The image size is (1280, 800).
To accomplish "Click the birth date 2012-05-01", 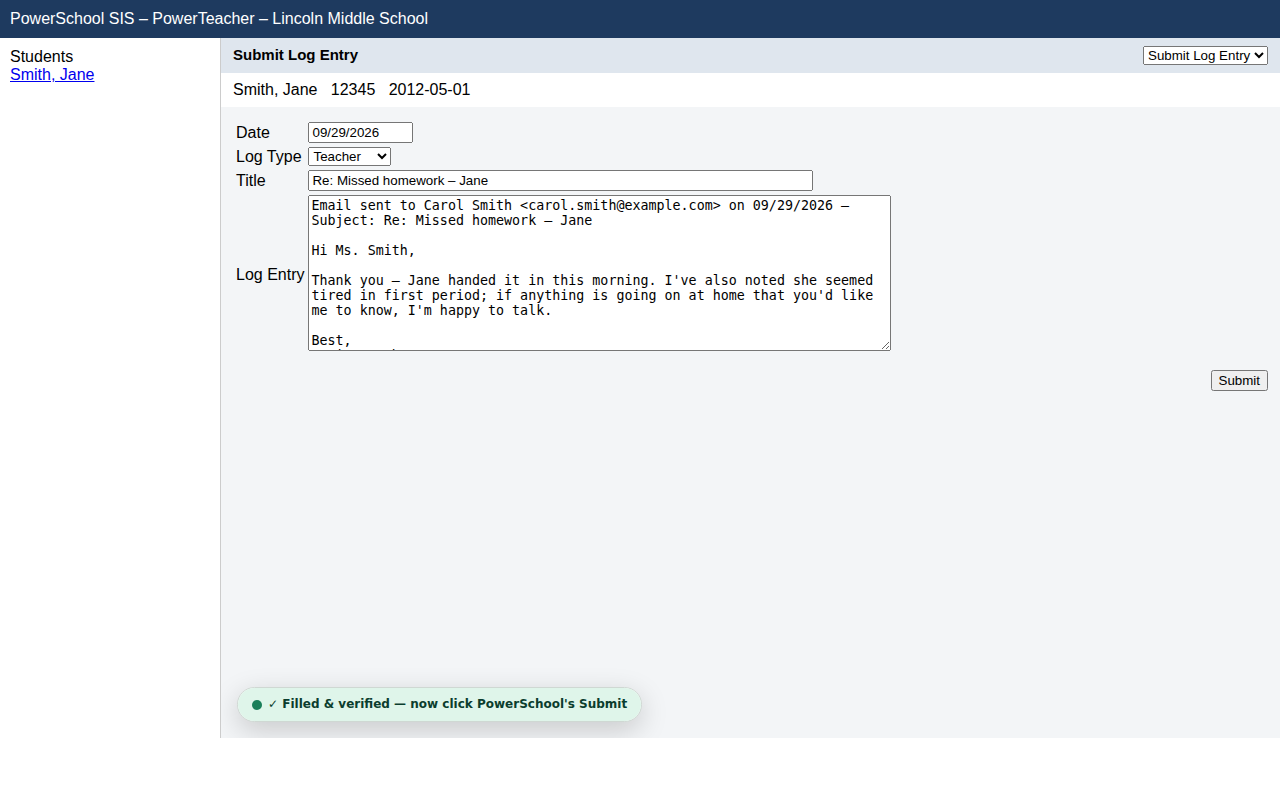I will click(429, 90).
